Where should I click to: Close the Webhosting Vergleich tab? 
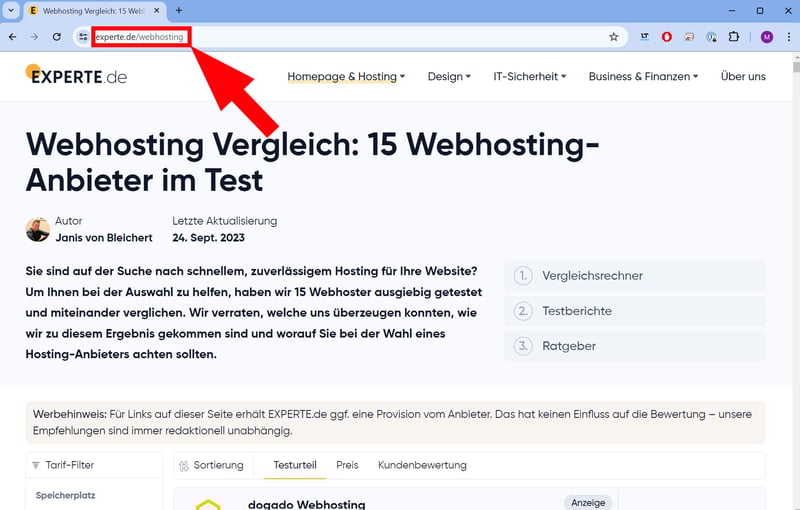point(157,10)
